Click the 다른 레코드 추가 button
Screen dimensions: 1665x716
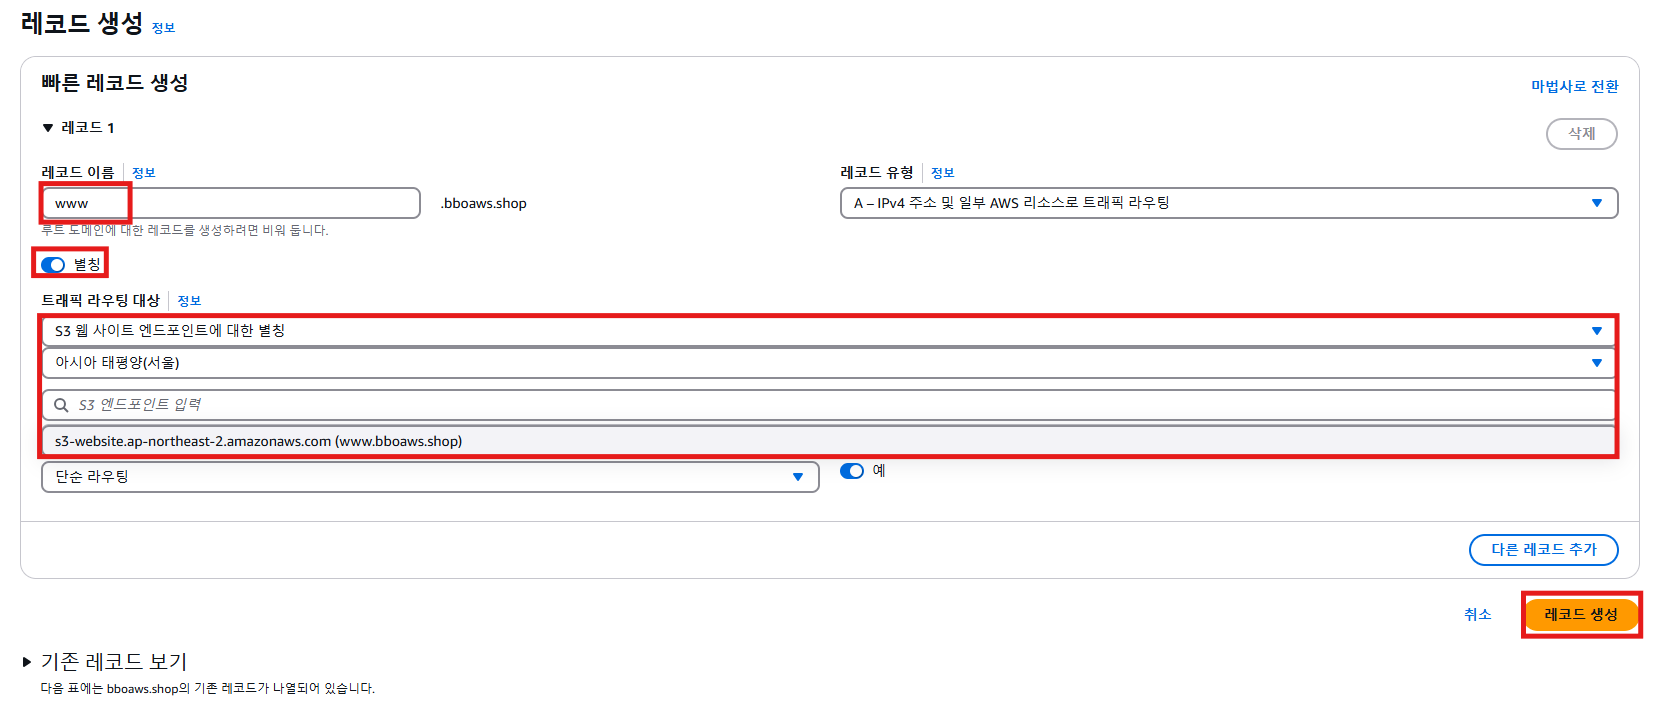[1544, 549]
